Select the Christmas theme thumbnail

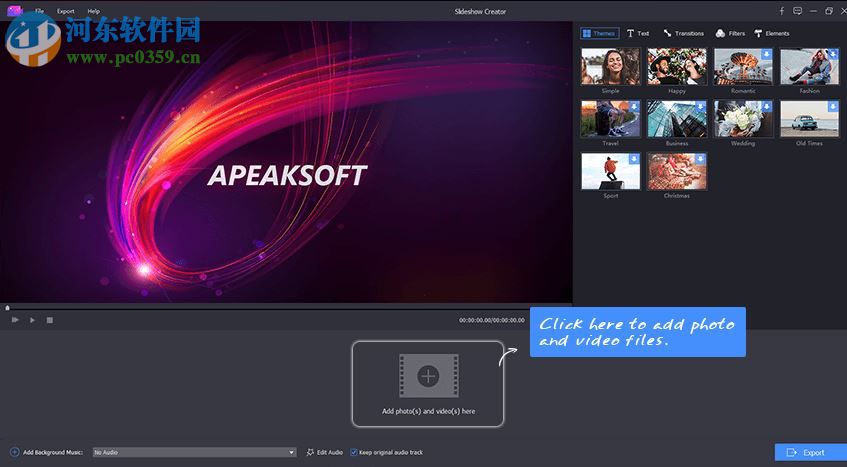click(677, 171)
